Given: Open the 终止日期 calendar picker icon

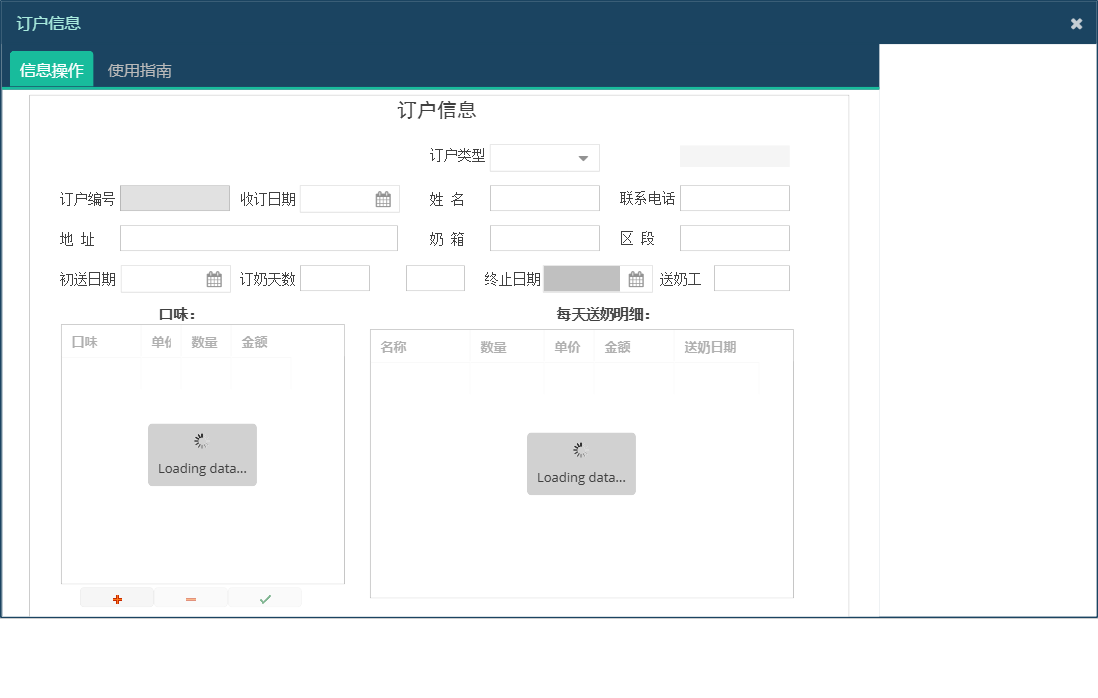Looking at the screenshot, I should click(637, 278).
